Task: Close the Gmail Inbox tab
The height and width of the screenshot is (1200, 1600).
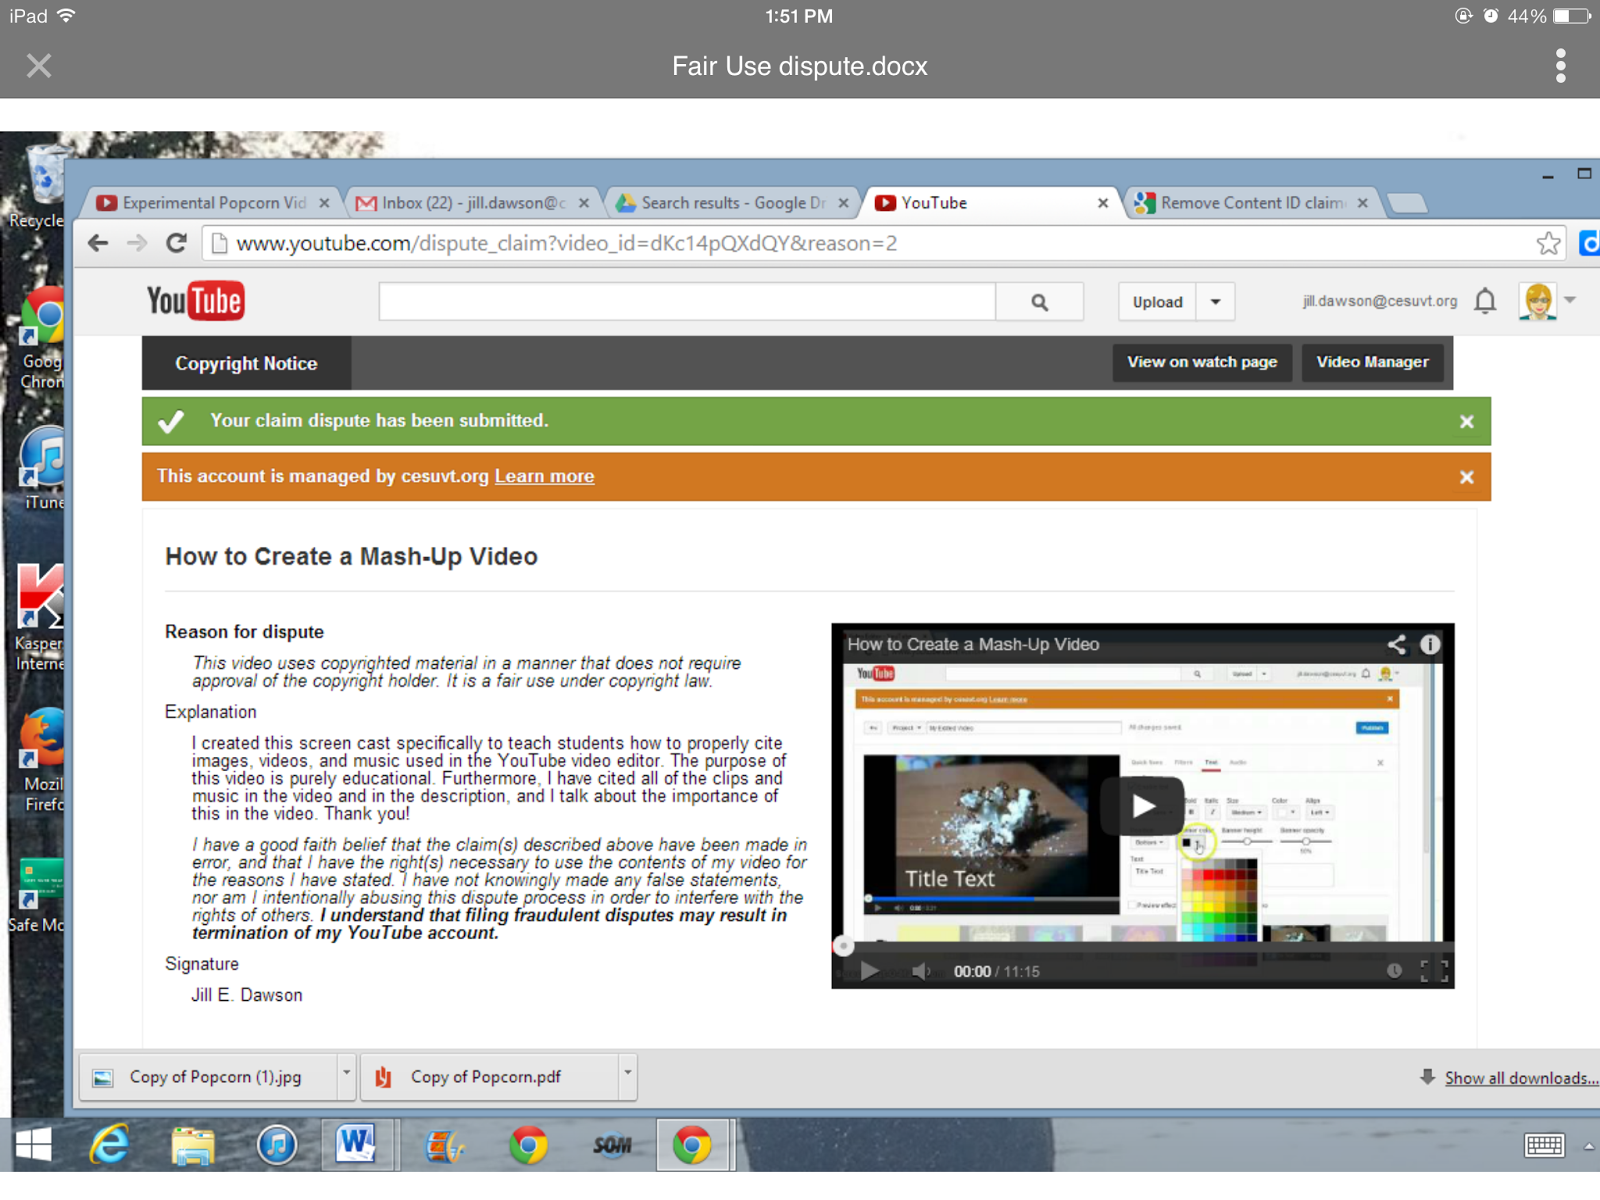Action: [x=584, y=203]
